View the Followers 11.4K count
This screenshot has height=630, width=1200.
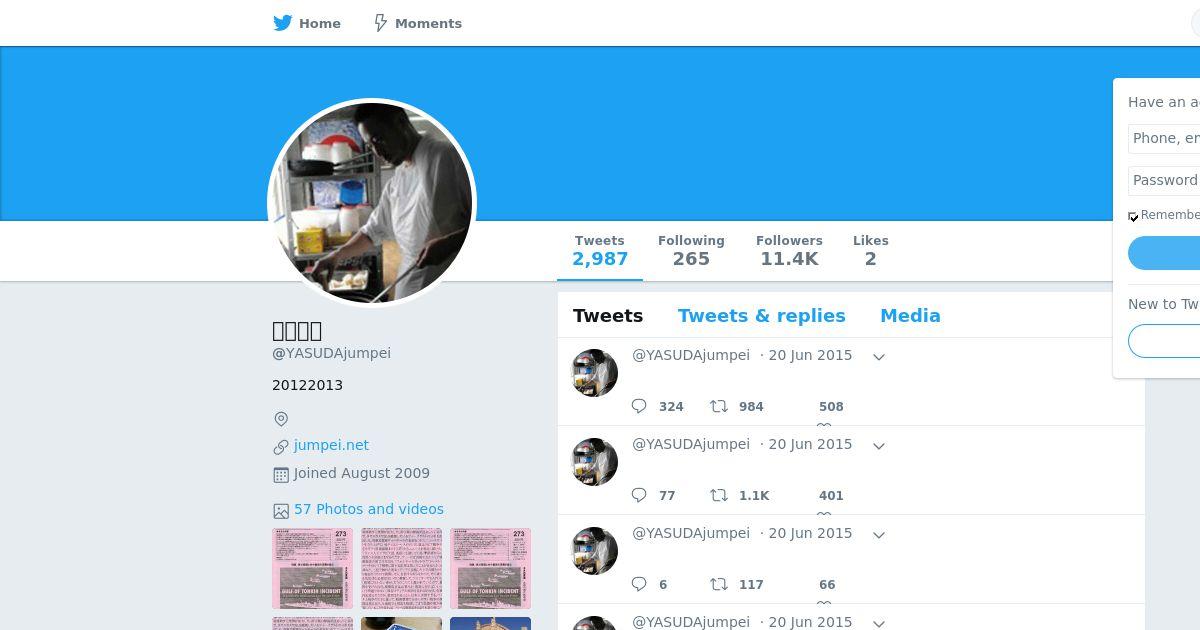789,250
